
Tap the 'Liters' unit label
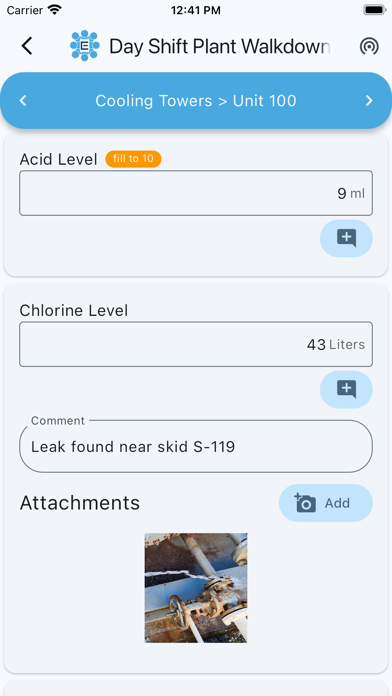347,344
